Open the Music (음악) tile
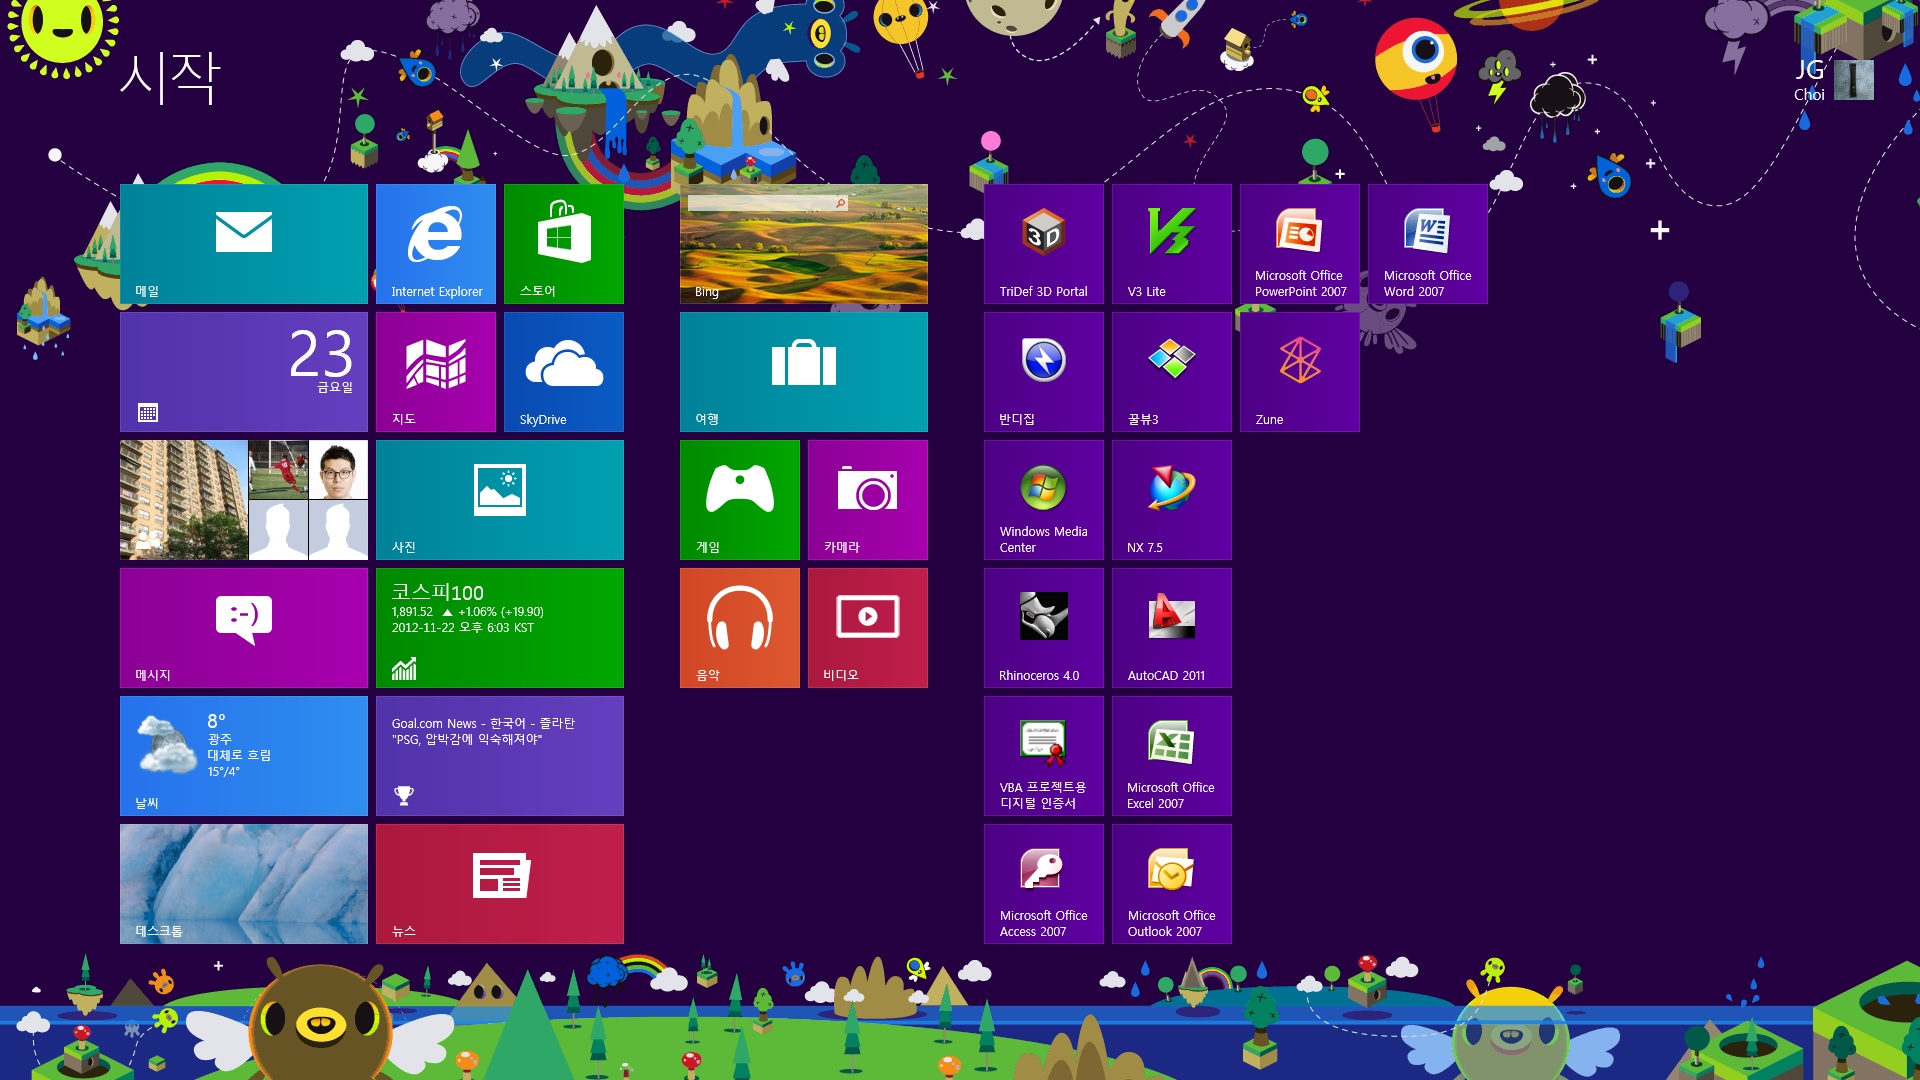Image resolution: width=1920 pixels, height=1080 pixels. coord(740,628)
